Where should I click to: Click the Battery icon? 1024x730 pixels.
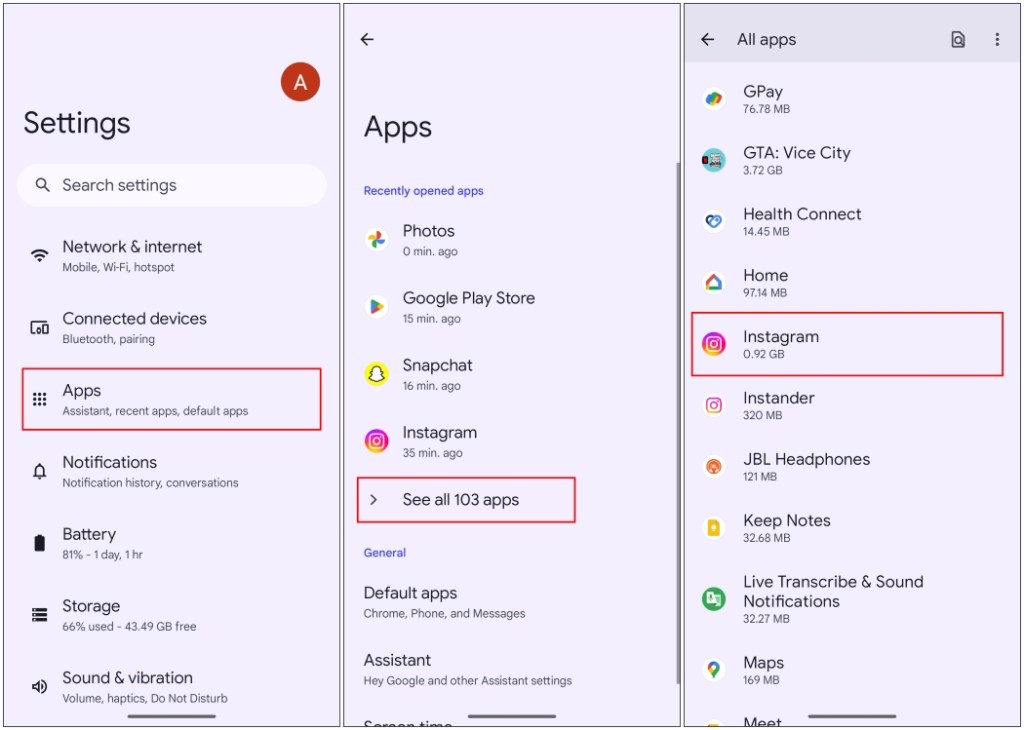[x=40, y=543]
